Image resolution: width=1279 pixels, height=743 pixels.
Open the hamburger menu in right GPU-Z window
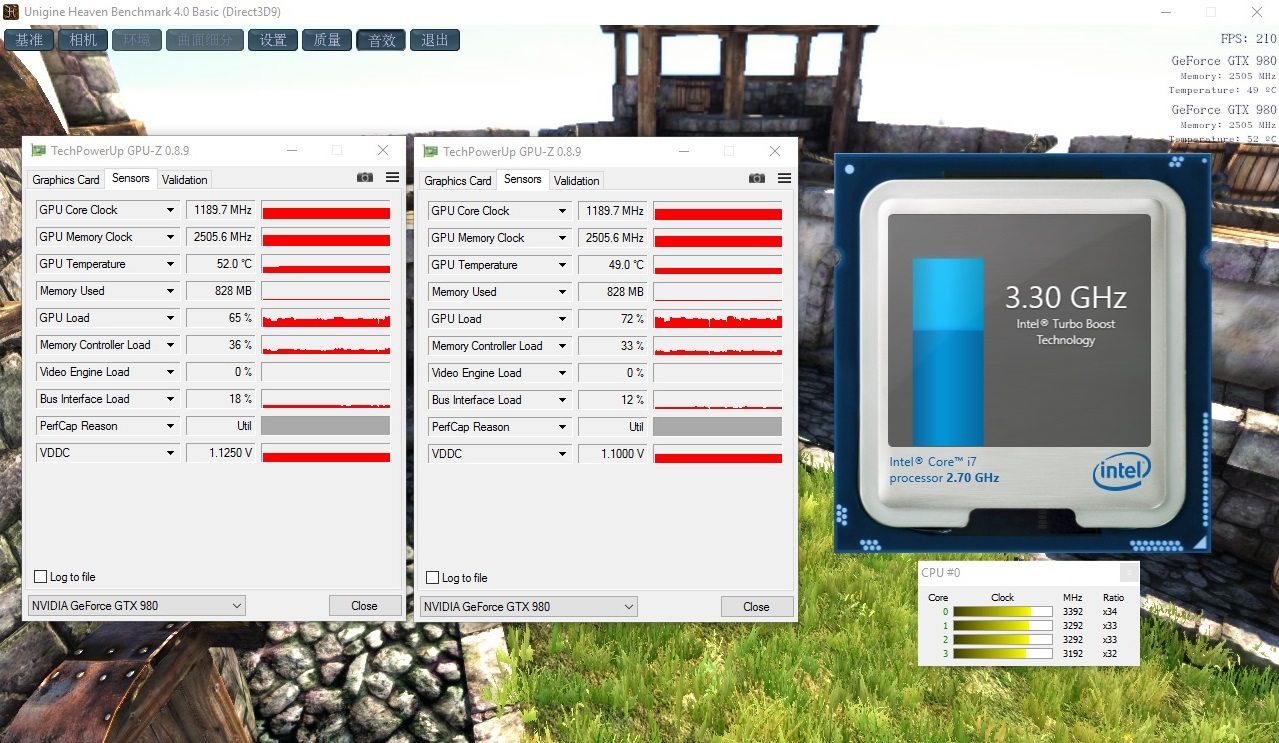pyautogui.click(x=784, y=178)
